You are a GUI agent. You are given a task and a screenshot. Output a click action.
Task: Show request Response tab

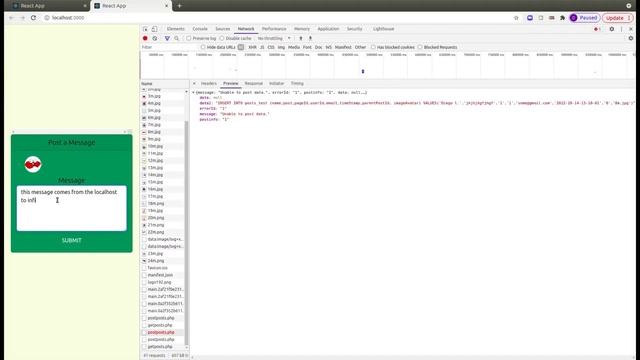(253, 84)
